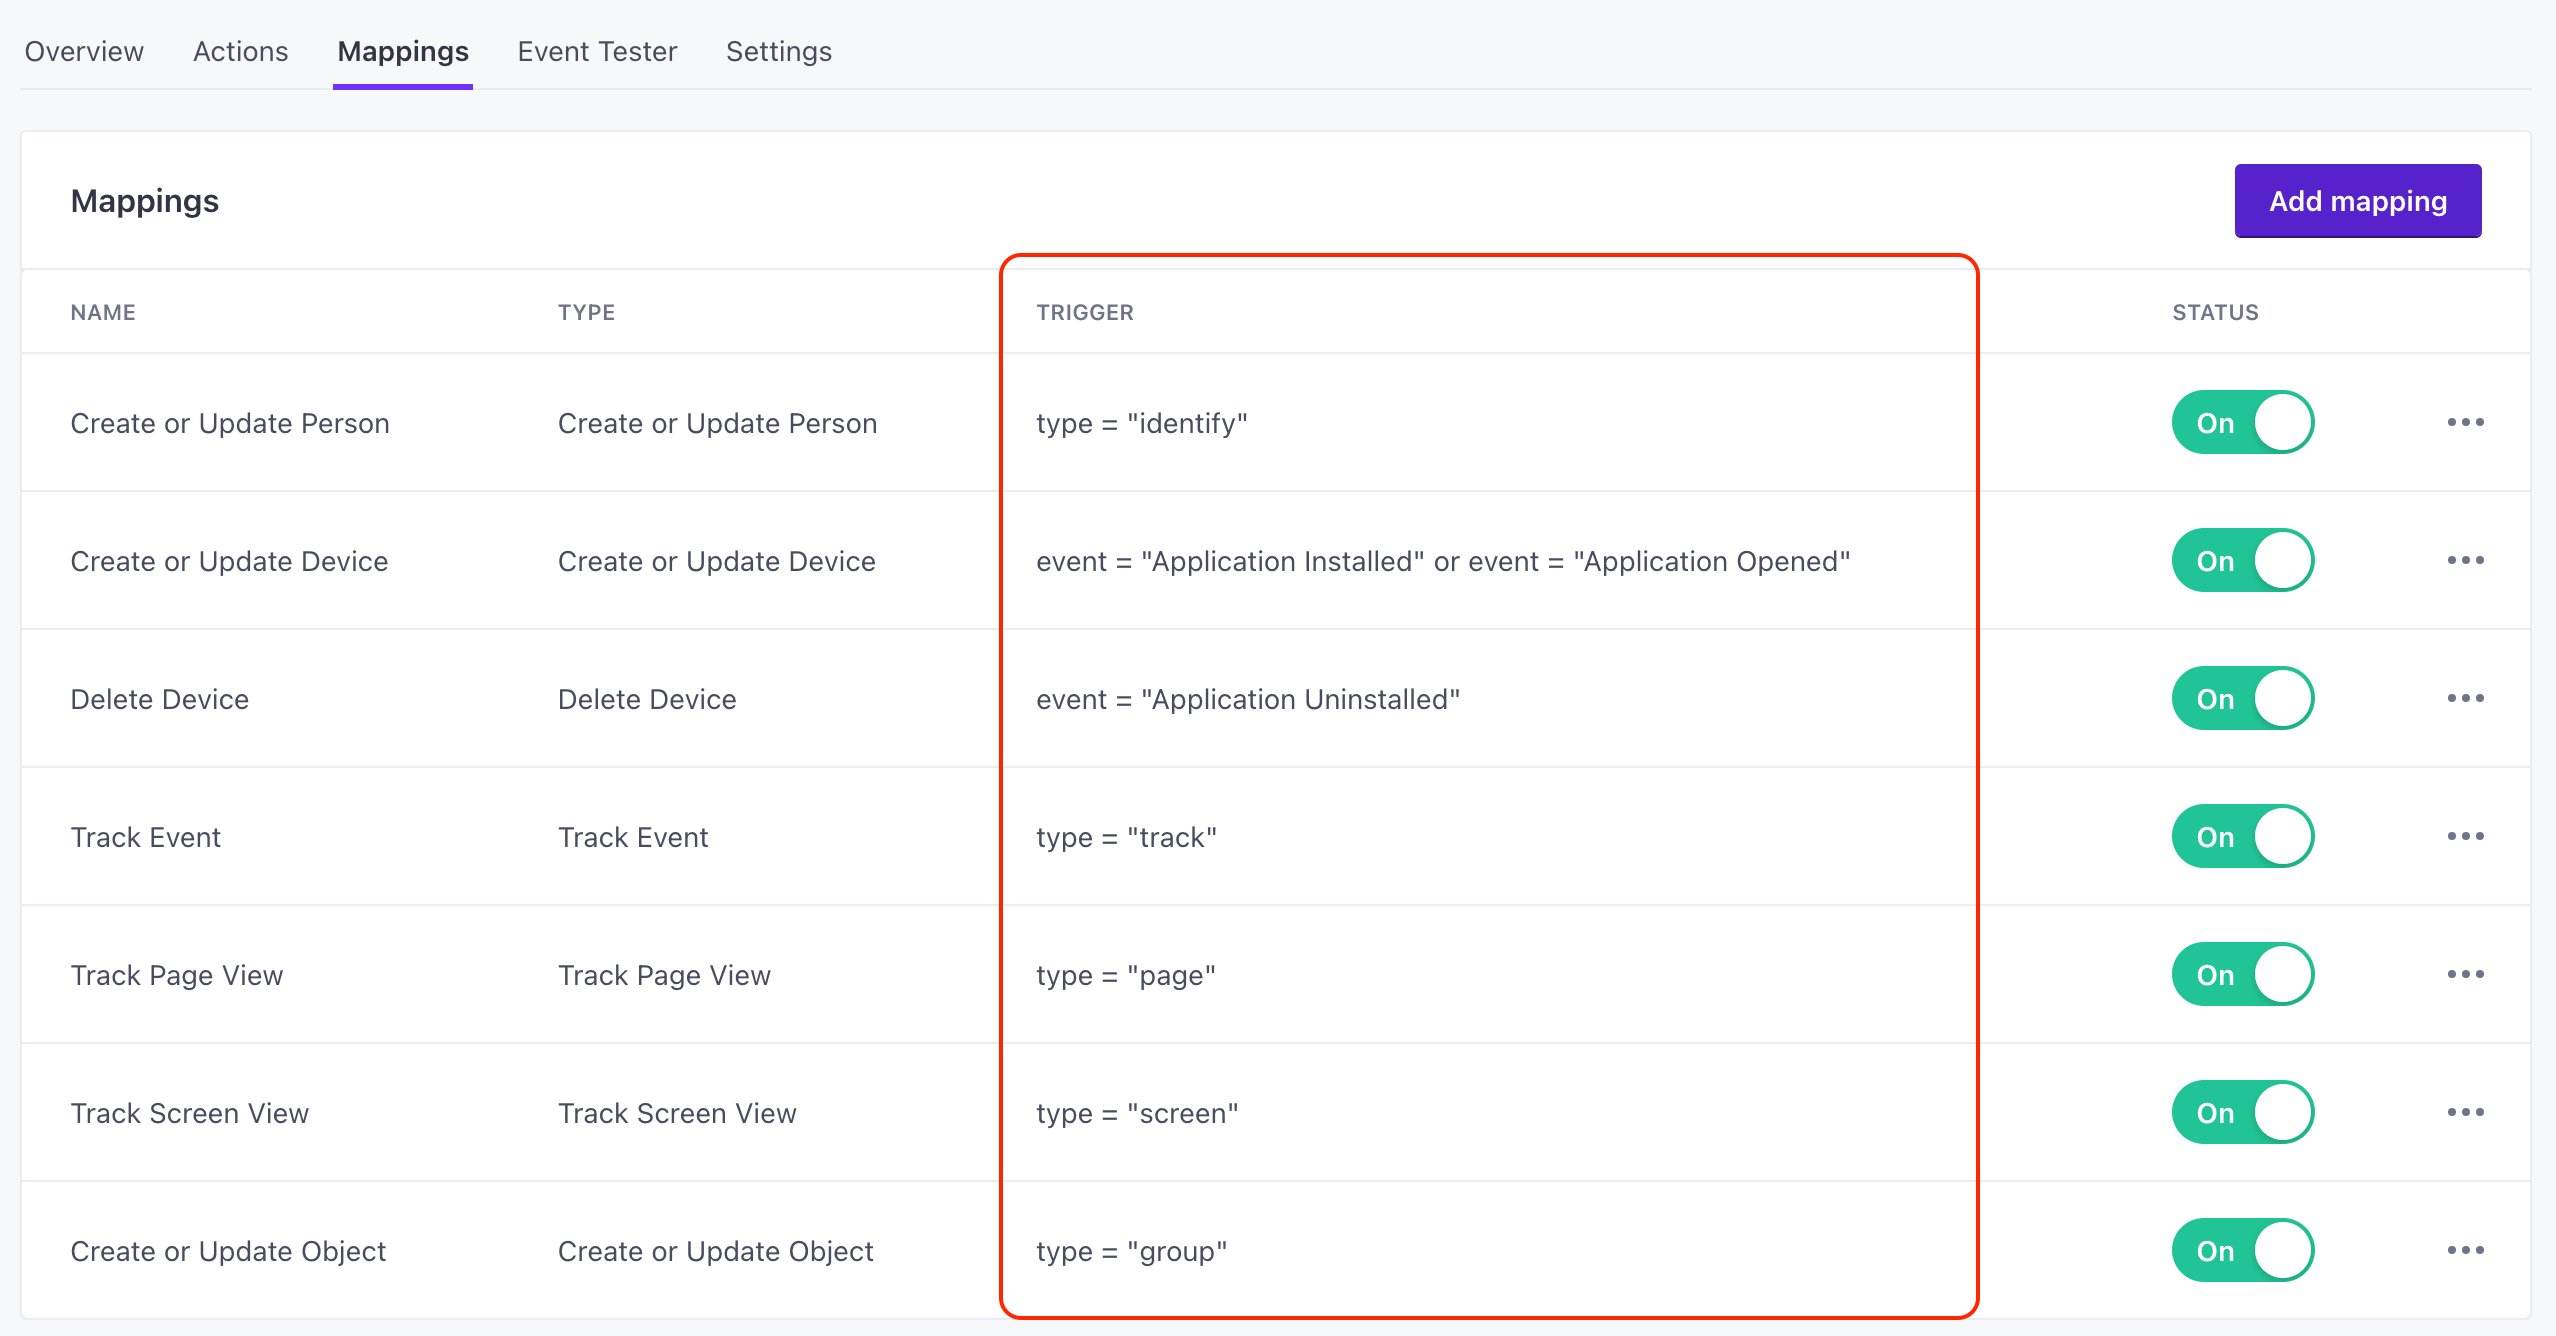2556x1336 pixels.
Task: Toggle off the Track Event mapping
Action: (2242, 836)
